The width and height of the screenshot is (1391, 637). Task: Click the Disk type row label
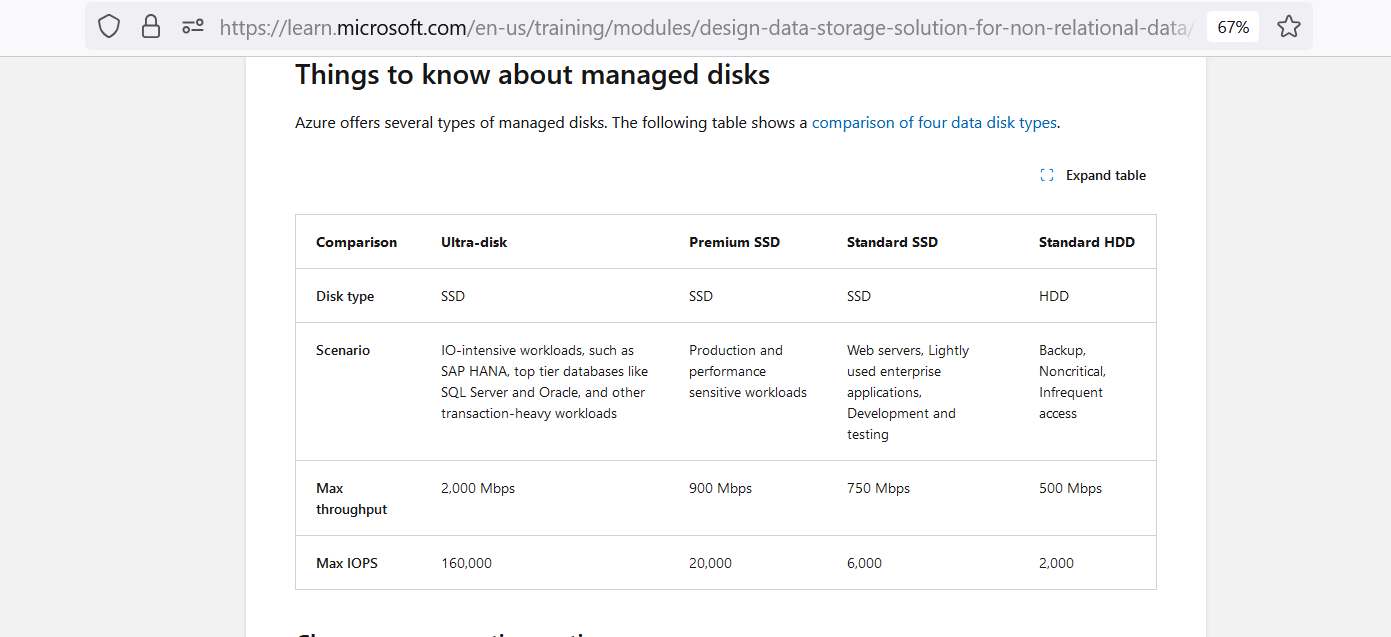pyautogui.click(x=345, y=296)
